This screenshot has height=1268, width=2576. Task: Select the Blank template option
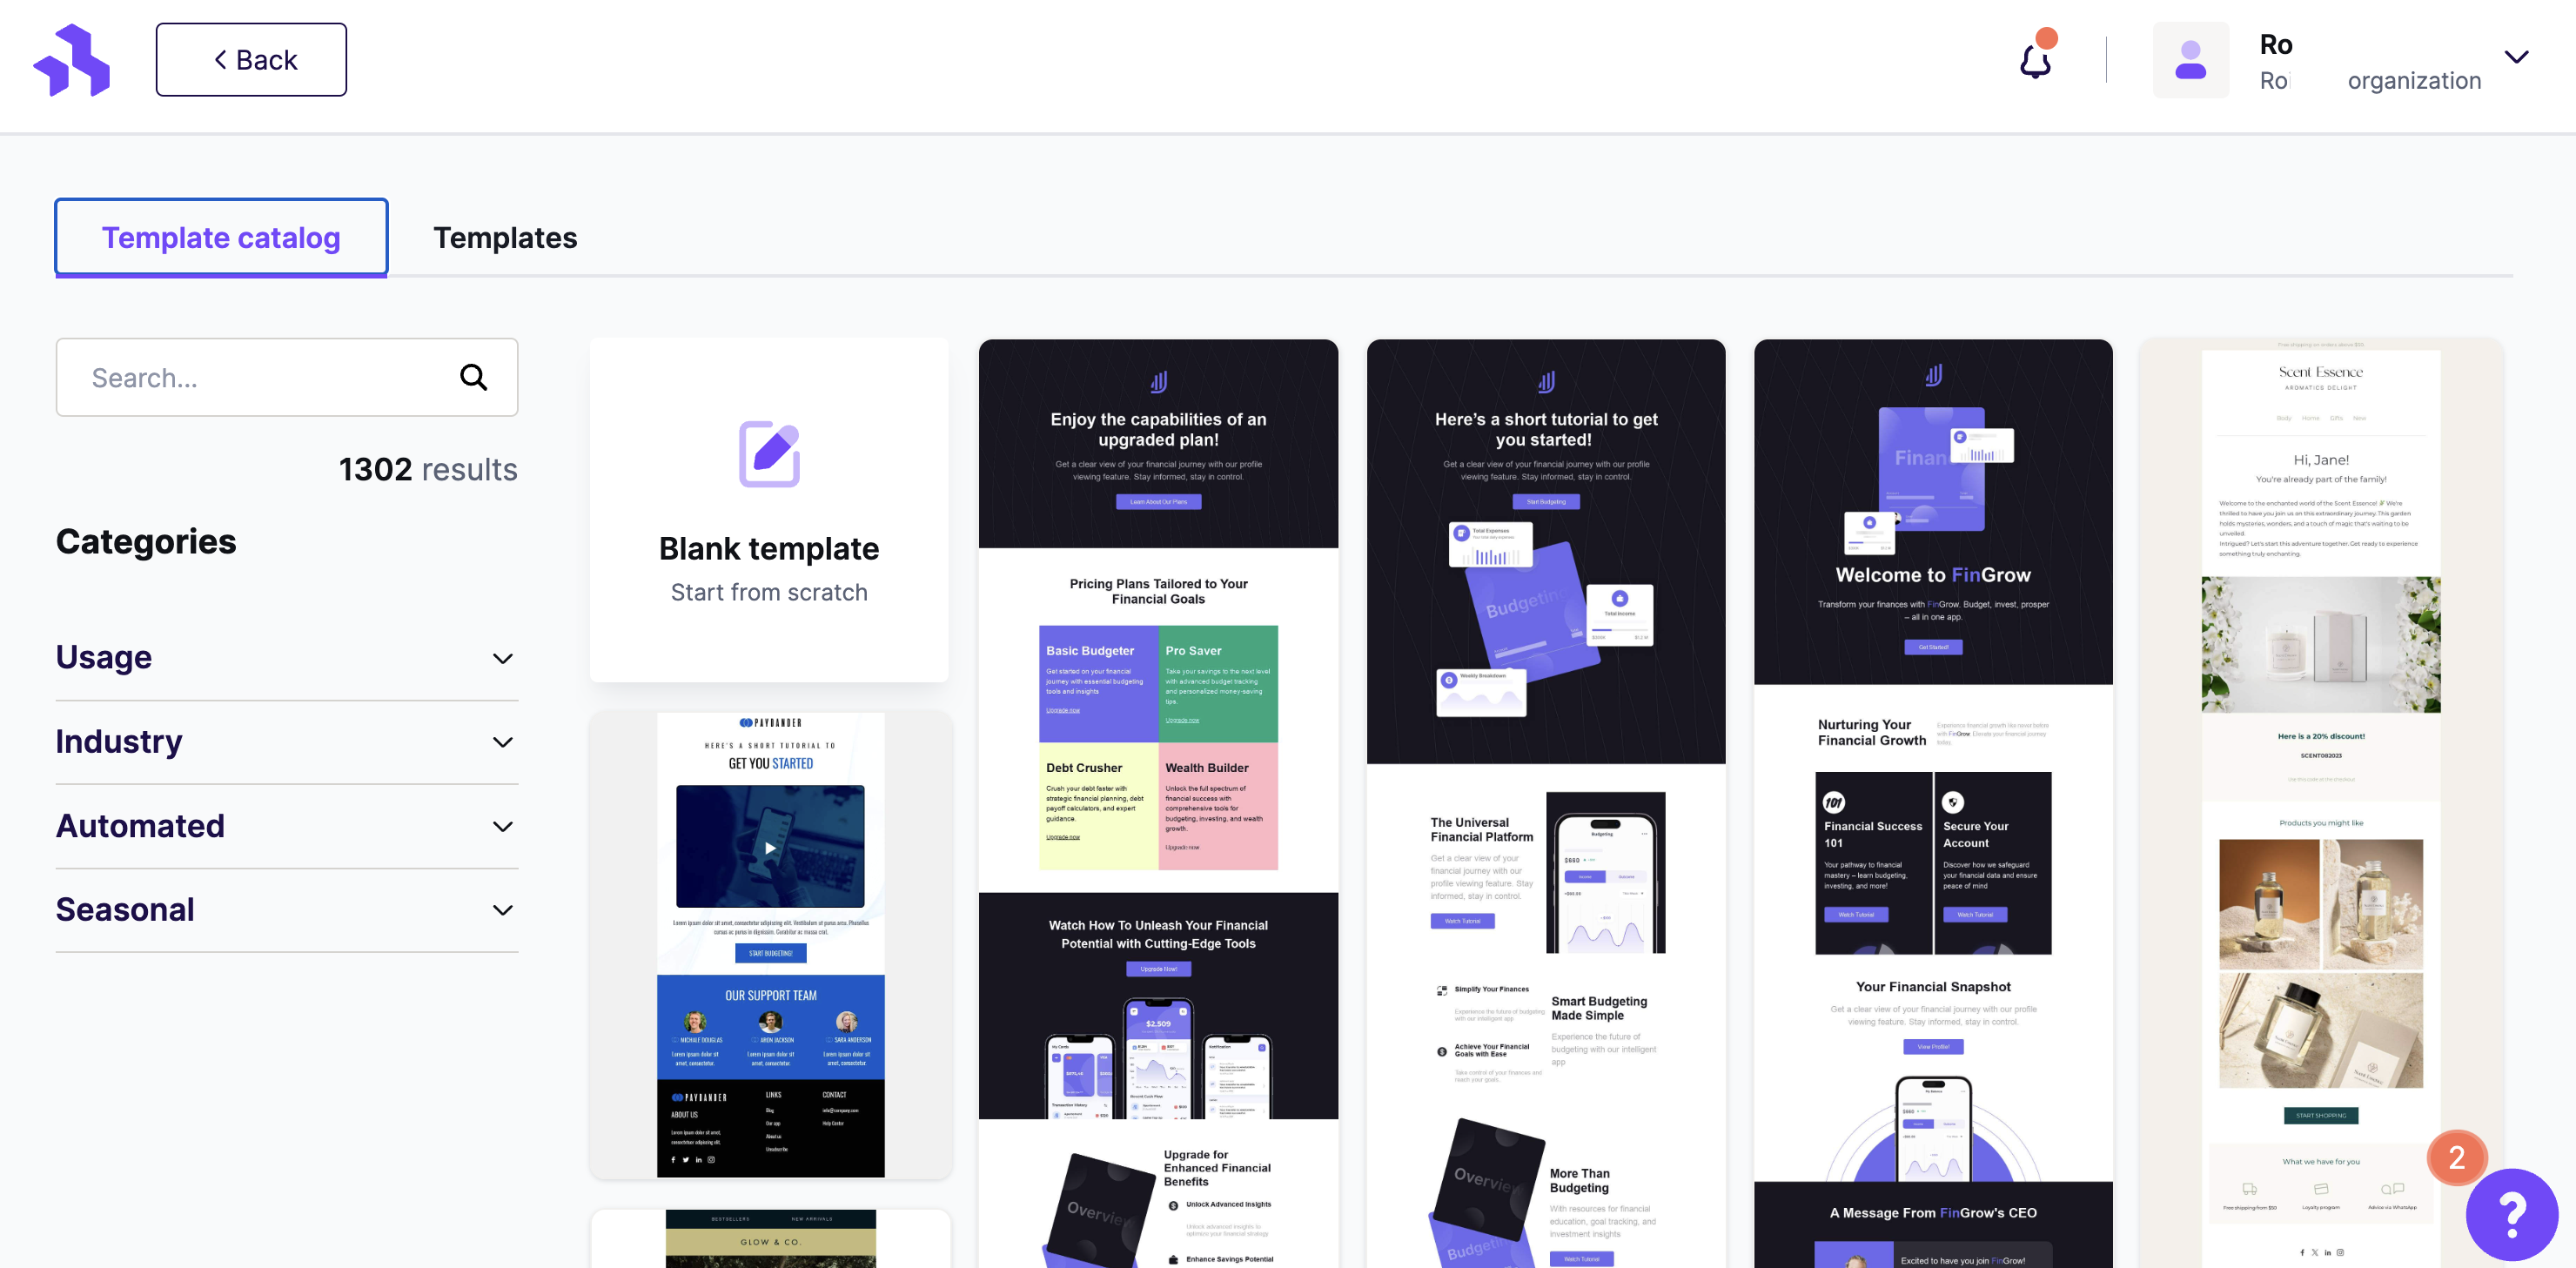tap(768, 511)
